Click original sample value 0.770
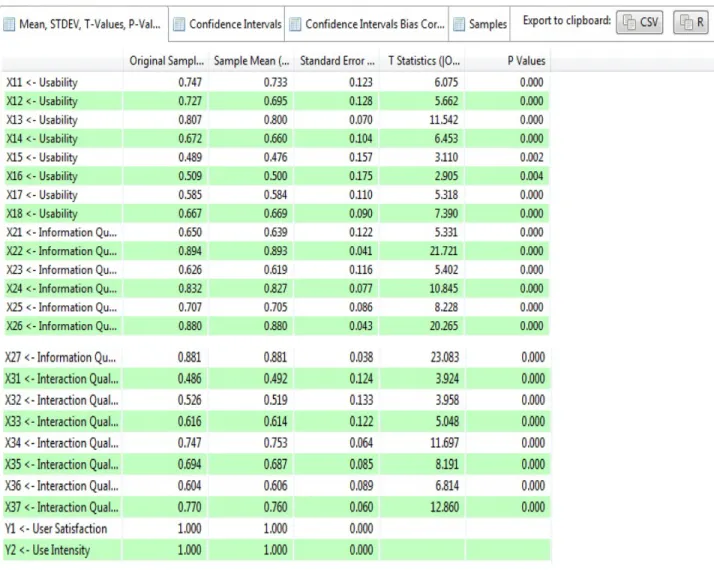The image size is (714, 570). click(189, 507)
